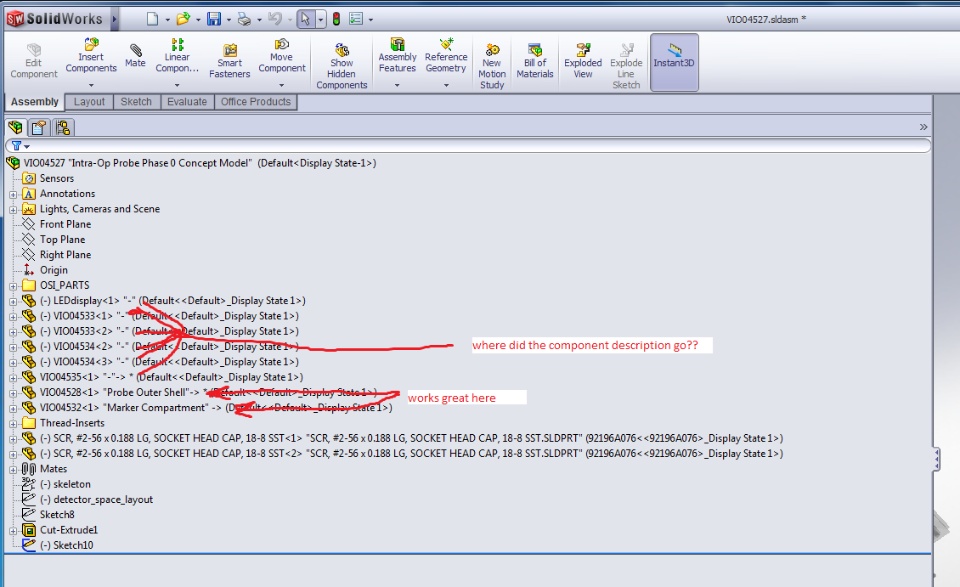Viewport: 960px width, 587px height.
Task: Select the first SCR #2-56 socket head cap <1>
Action: 402,438
